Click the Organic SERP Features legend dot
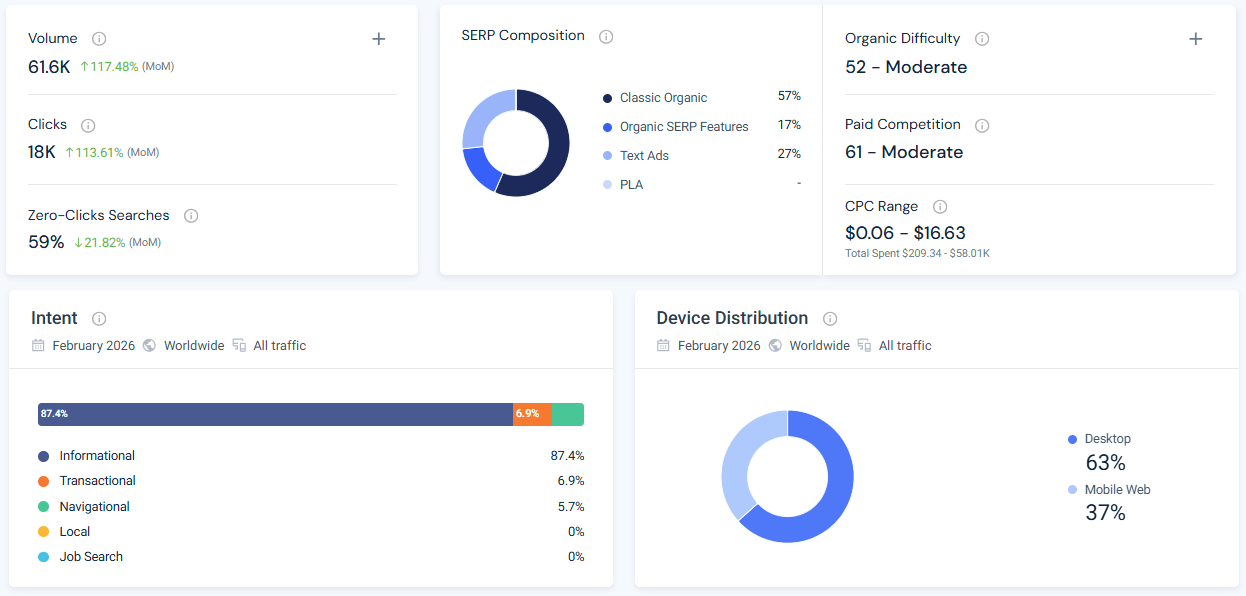This screenshot has height=596, width=1246. click(x=608, y=127)
